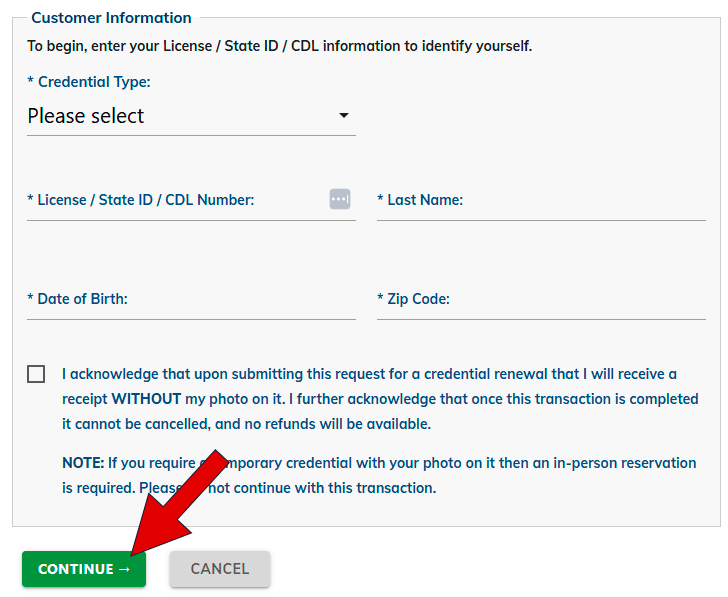Click the password manager icon in License field
This screenshot has width=728, height=597.
(340, 199)
